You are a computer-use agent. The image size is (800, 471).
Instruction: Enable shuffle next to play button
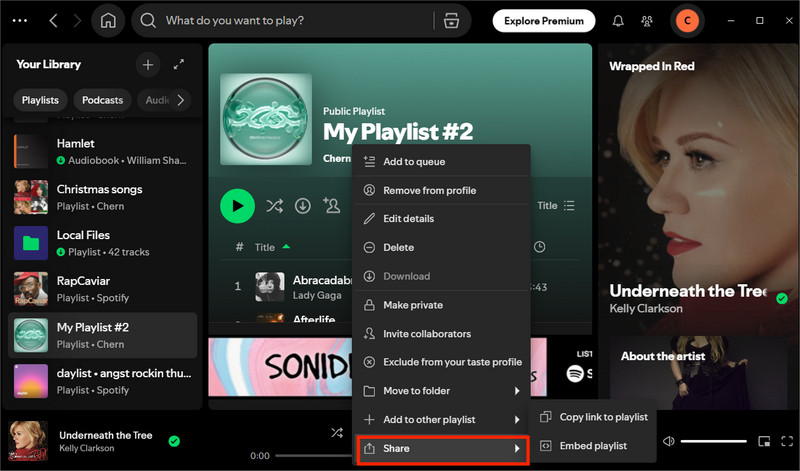pyautogui.click(x=274, y=206)
